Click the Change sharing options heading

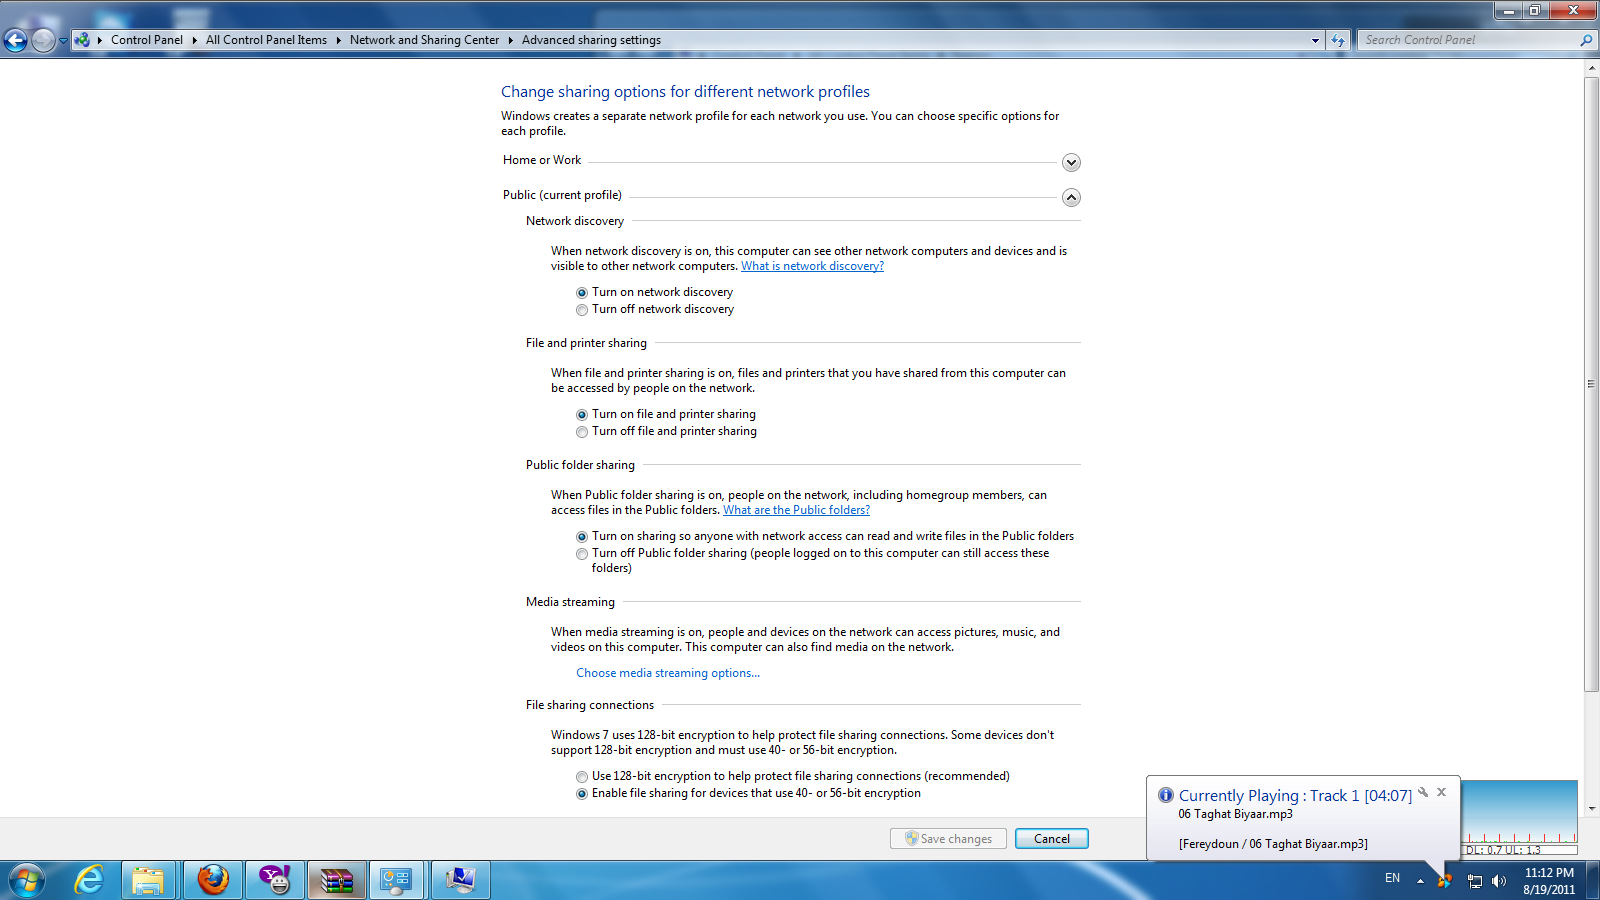[685, 91]
